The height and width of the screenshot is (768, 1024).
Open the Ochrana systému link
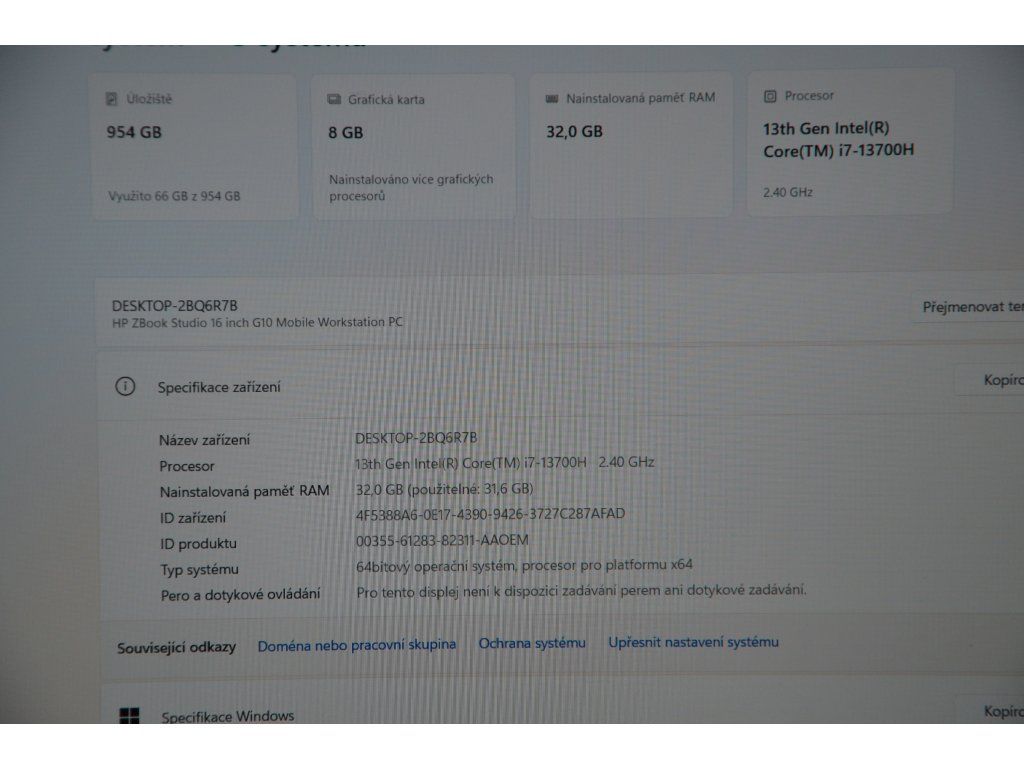(532, 643)
